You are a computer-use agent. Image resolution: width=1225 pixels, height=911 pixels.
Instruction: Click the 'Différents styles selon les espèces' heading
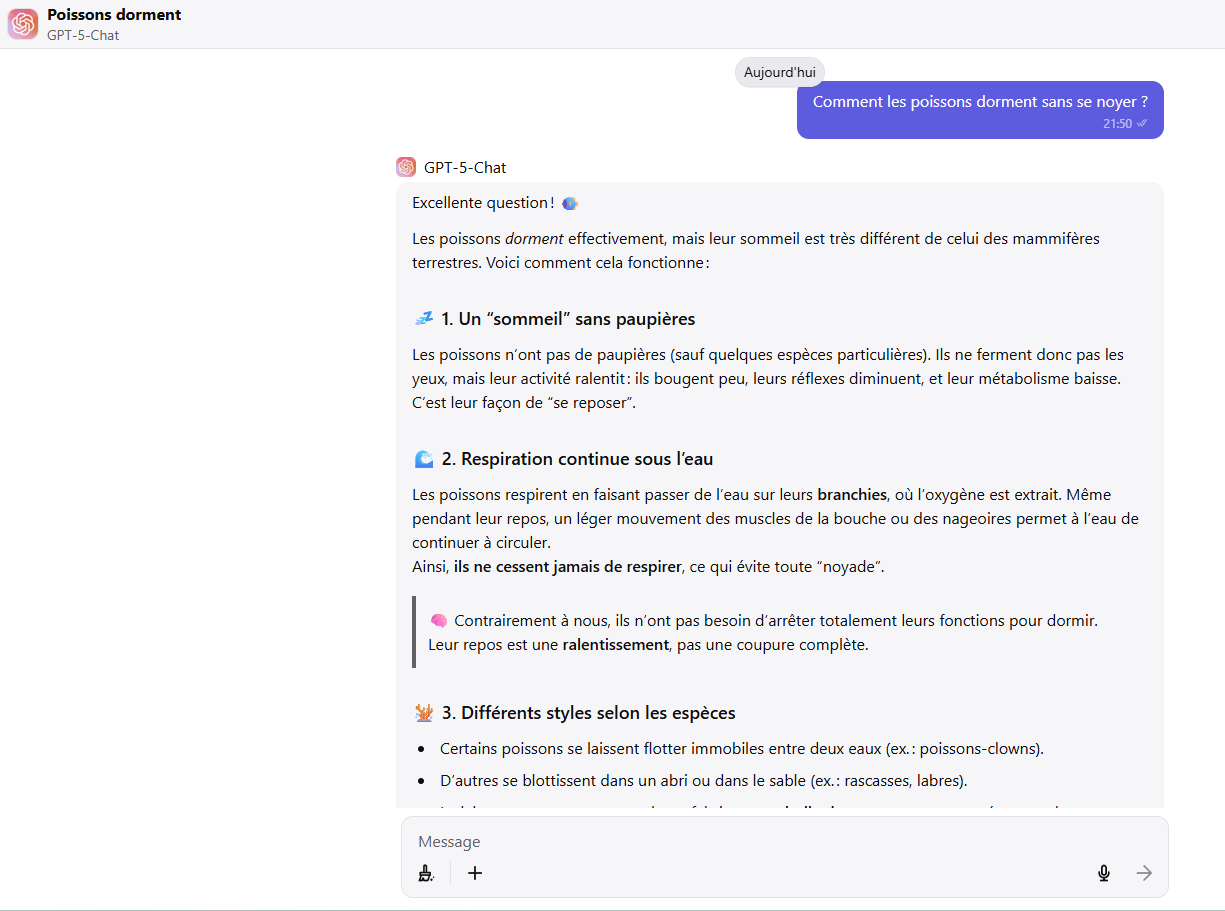[x=588, y=713]
